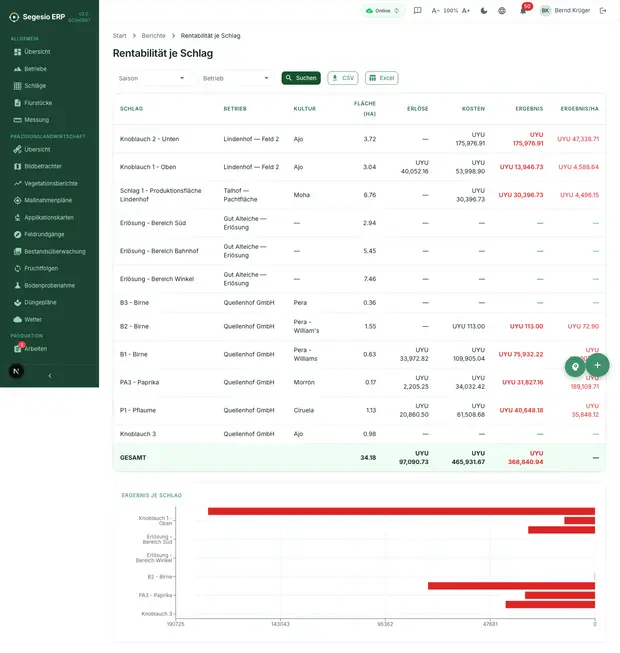Export table as CSV
The height and width of the screenshot is (653, 620).
click(343, 78)
